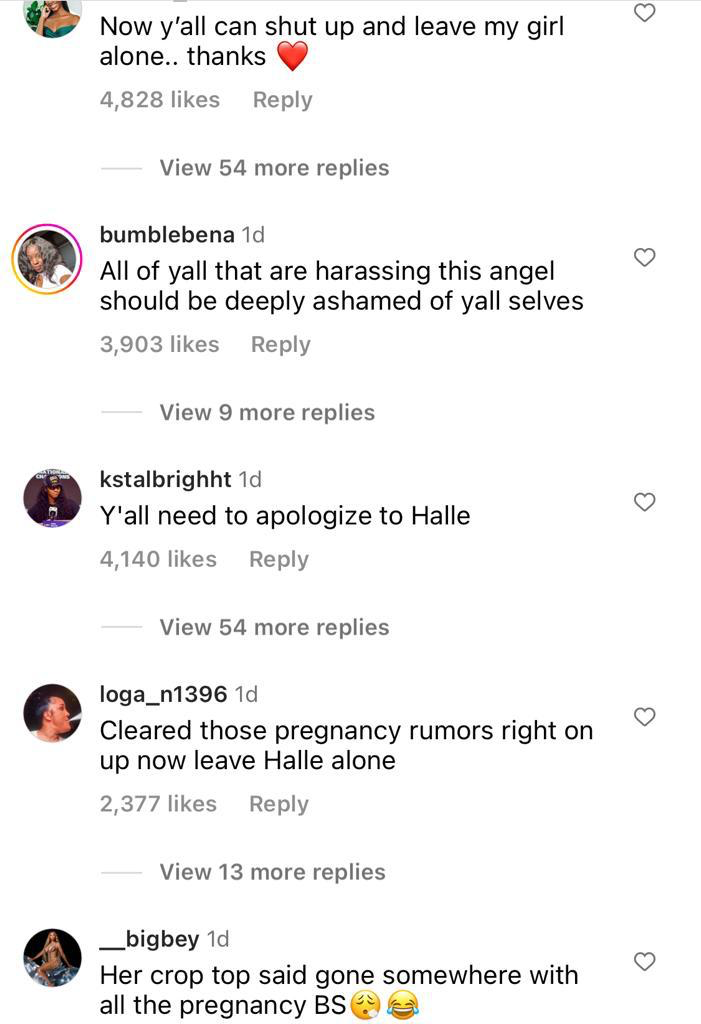701x1024 pixels.
Task: Reply to bumblebena's comment
Action: coord(281,344)
